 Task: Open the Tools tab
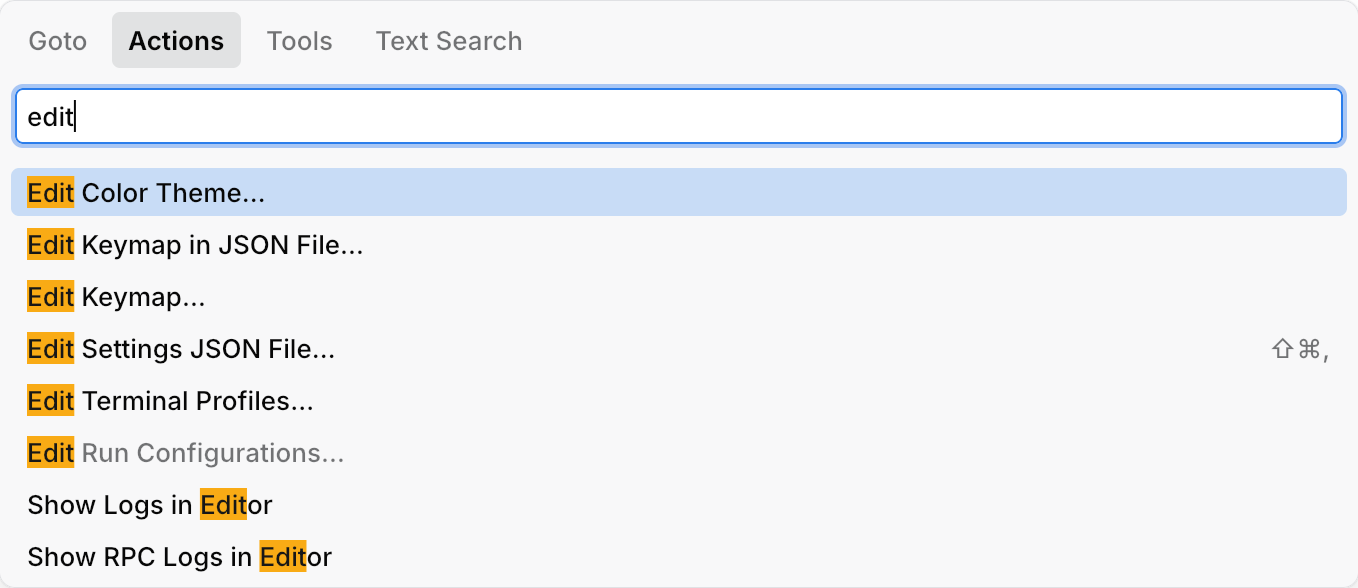pos(299,41)
